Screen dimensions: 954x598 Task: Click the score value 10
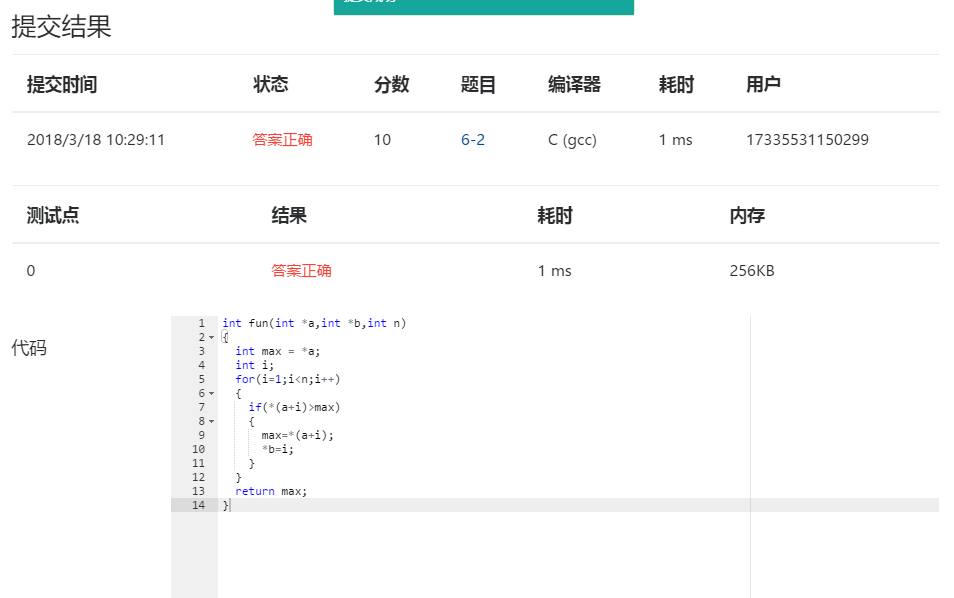[x=382, y=140]
